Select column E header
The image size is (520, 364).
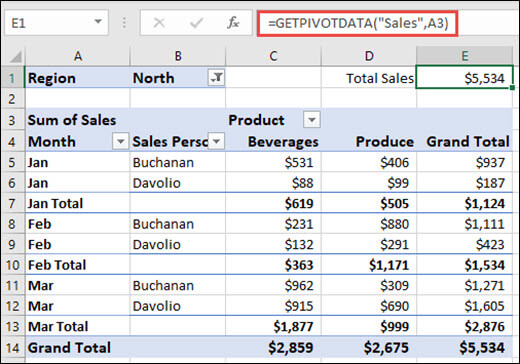(x=464, y=56)
